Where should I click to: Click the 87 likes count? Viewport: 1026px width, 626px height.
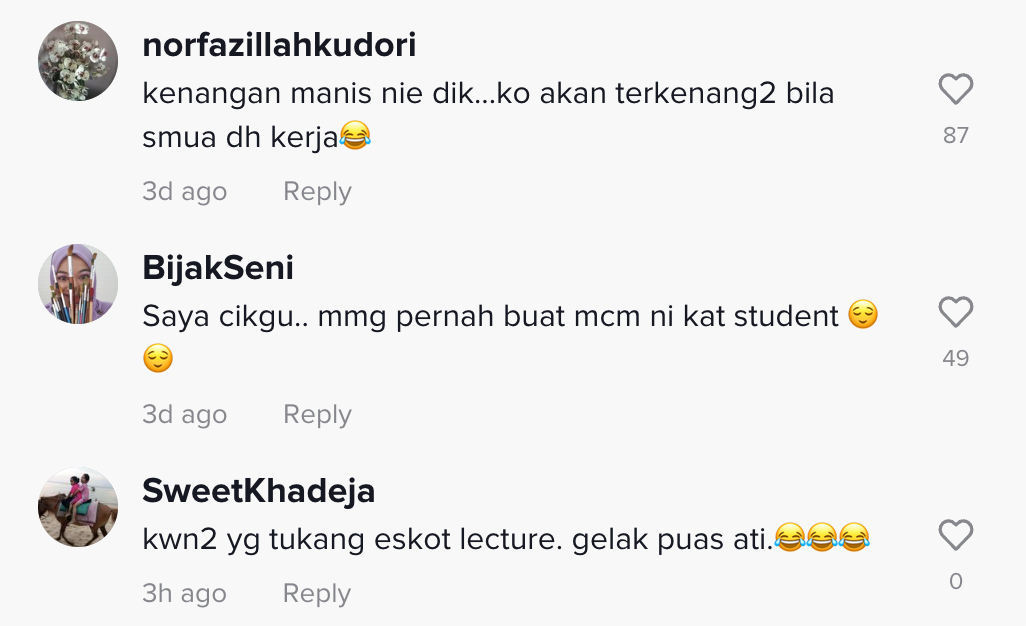pyautogui.click(x=956, y=135)
